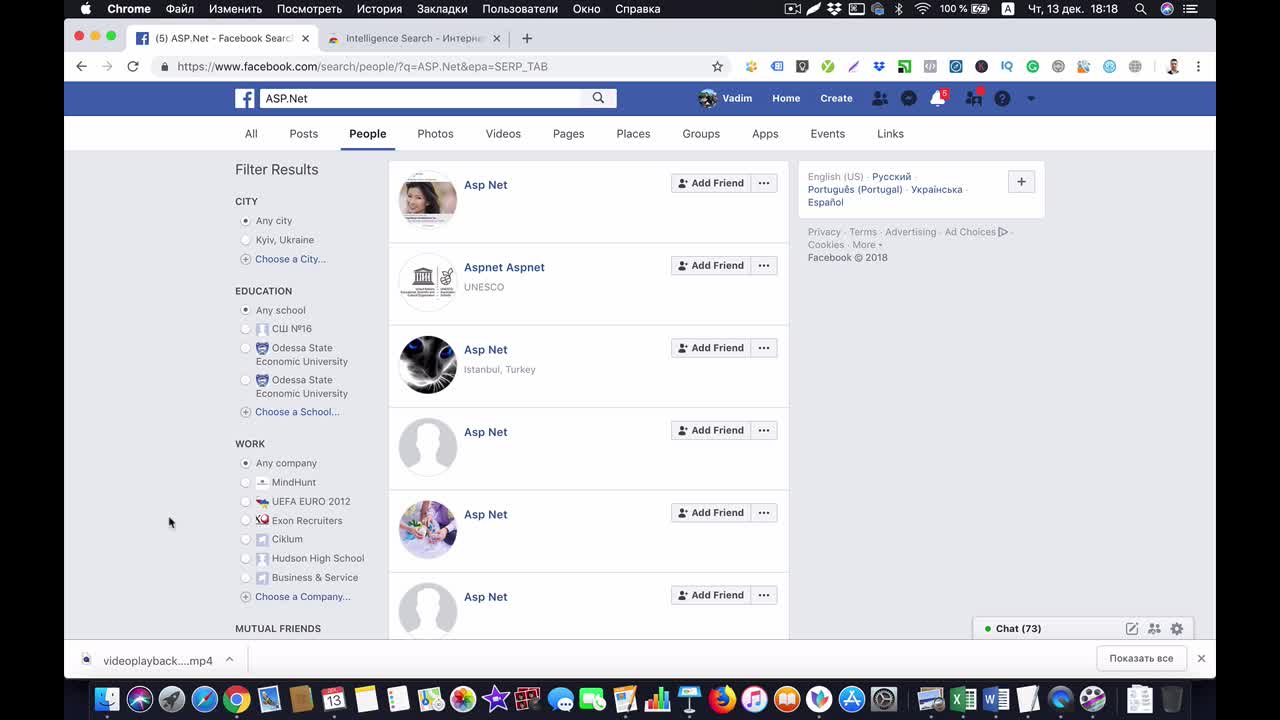
Task: Select the Any company radio button
Action: pos(246,463)
